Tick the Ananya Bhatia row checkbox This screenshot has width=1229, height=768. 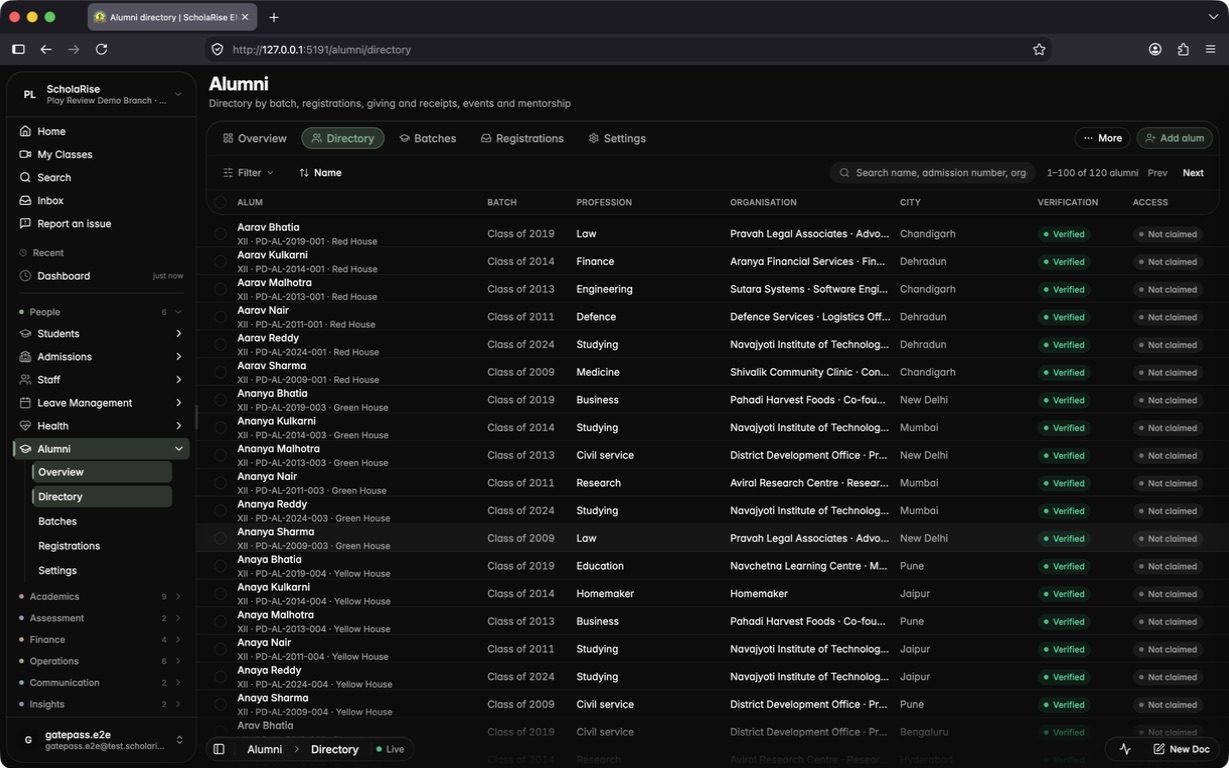point(220,400)
